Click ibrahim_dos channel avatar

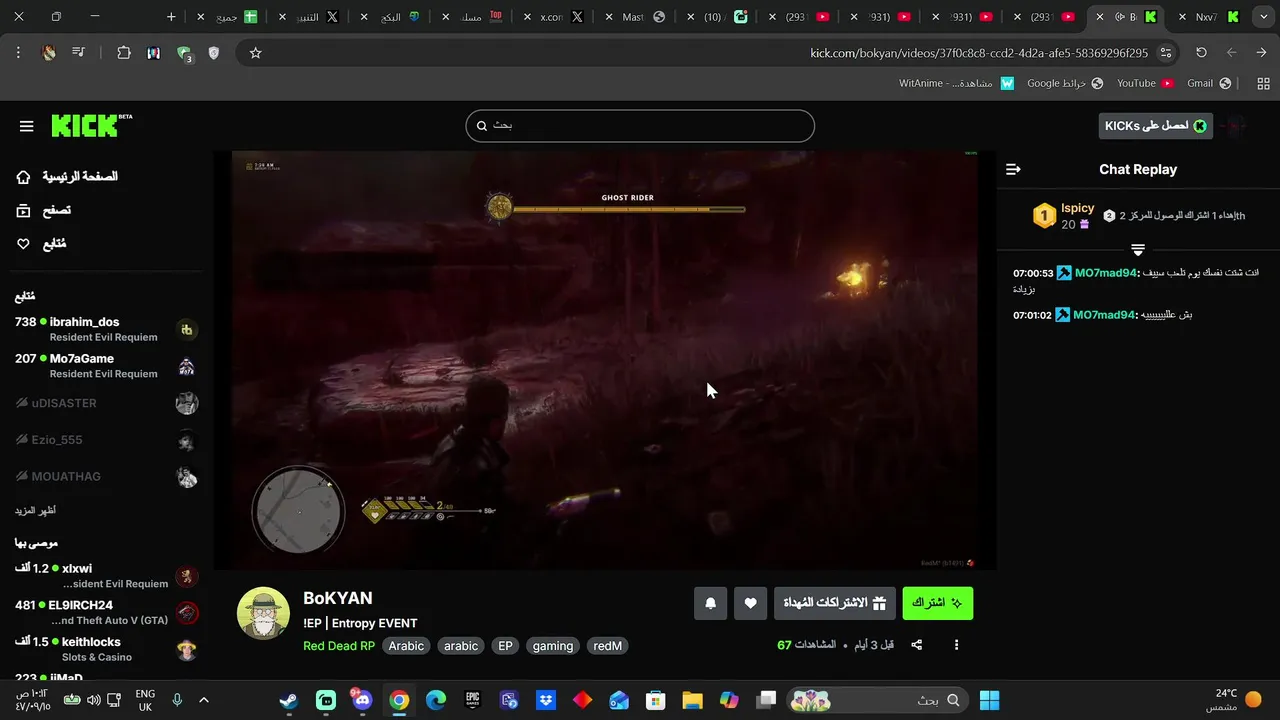point(187,329)
